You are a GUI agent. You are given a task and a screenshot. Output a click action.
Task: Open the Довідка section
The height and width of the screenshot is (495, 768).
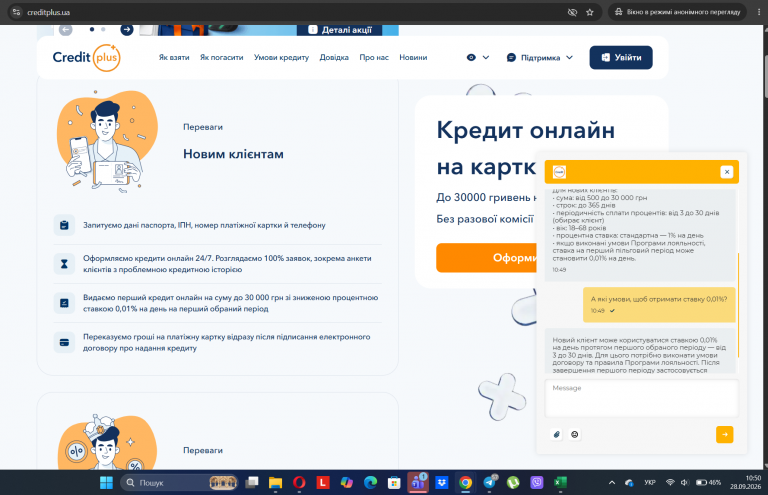pyautogui.click(x=334, y=57)
